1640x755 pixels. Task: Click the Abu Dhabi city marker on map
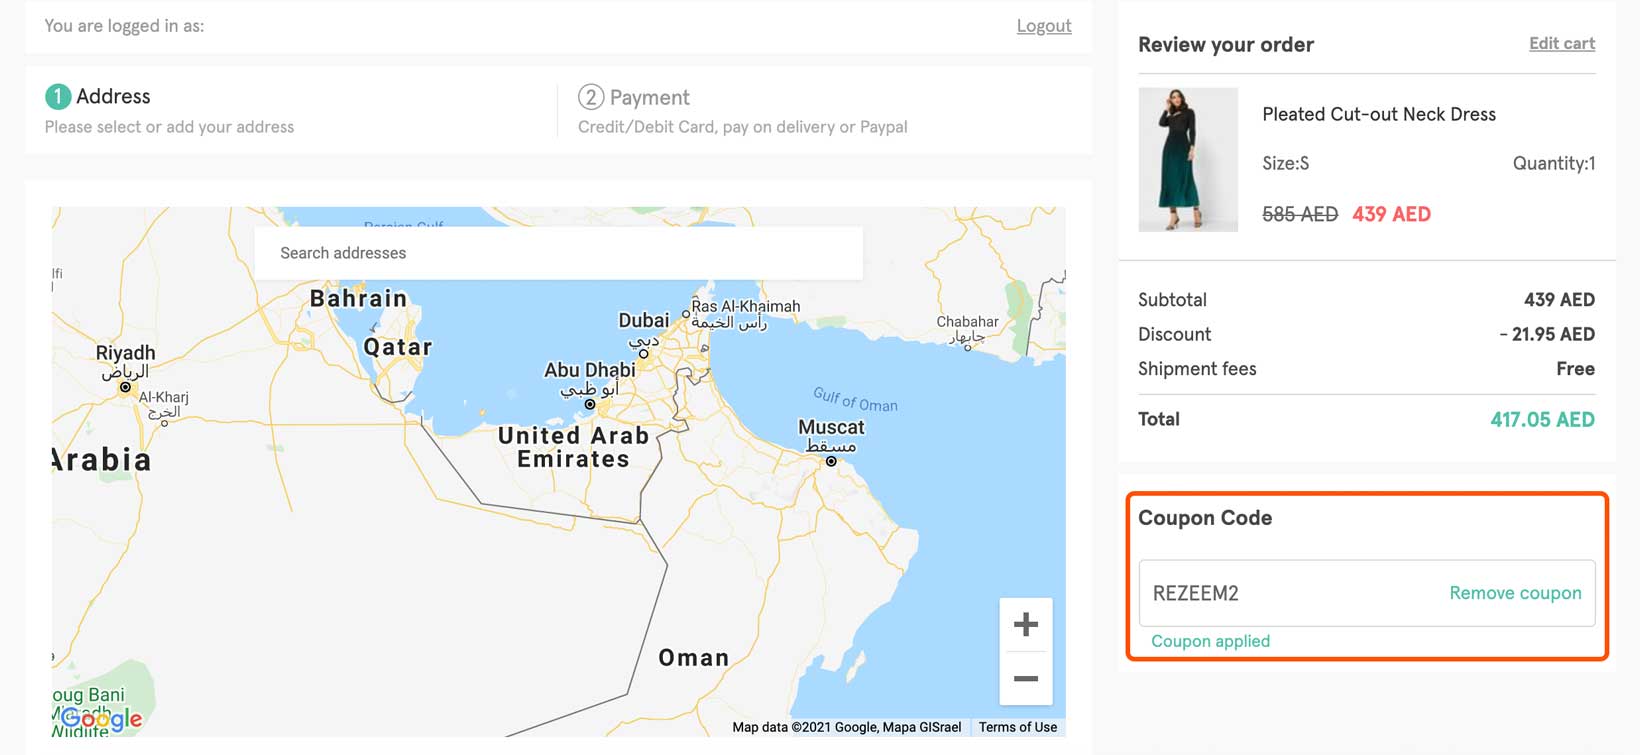590,404
